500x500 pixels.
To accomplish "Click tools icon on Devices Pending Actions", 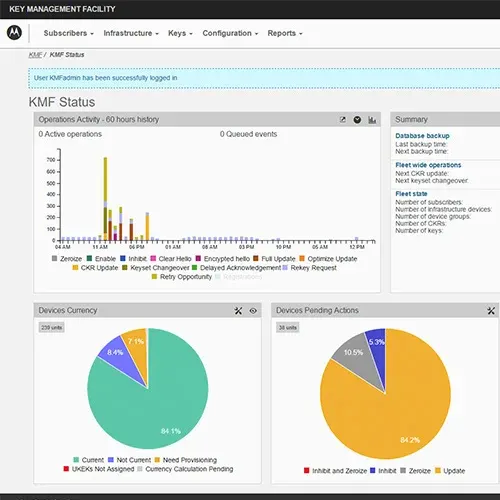I will coord(491,311).
